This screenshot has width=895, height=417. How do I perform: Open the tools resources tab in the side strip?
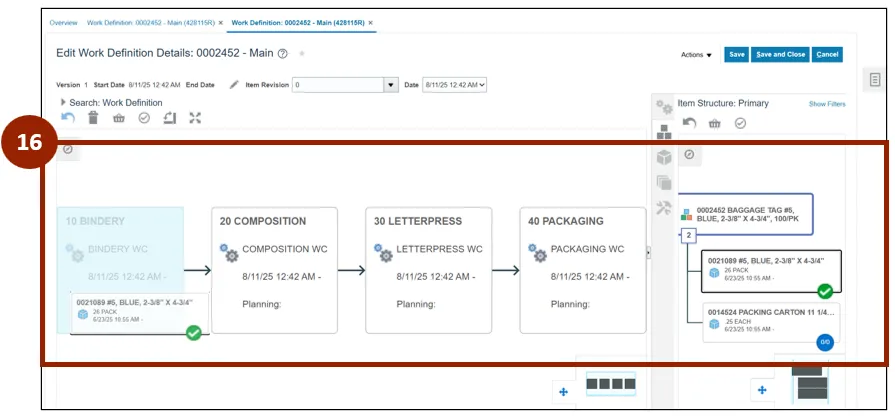tap(664, 208)
